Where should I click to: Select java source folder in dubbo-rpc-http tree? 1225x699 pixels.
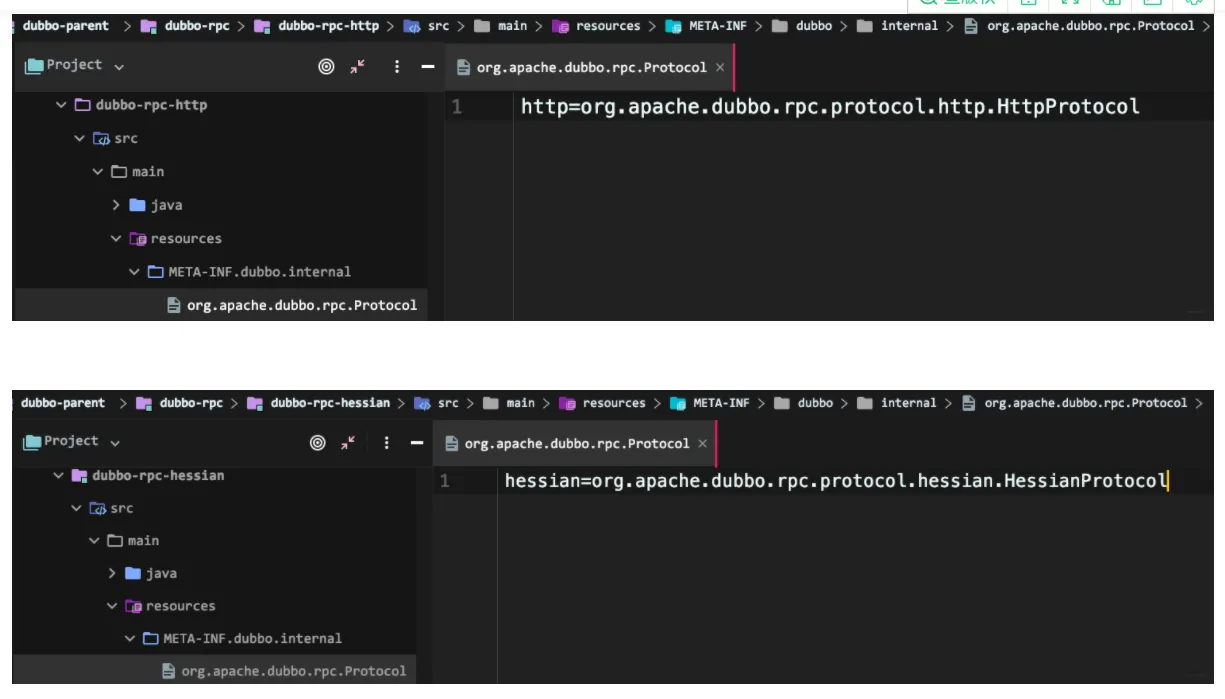click(x=156, y=205)
